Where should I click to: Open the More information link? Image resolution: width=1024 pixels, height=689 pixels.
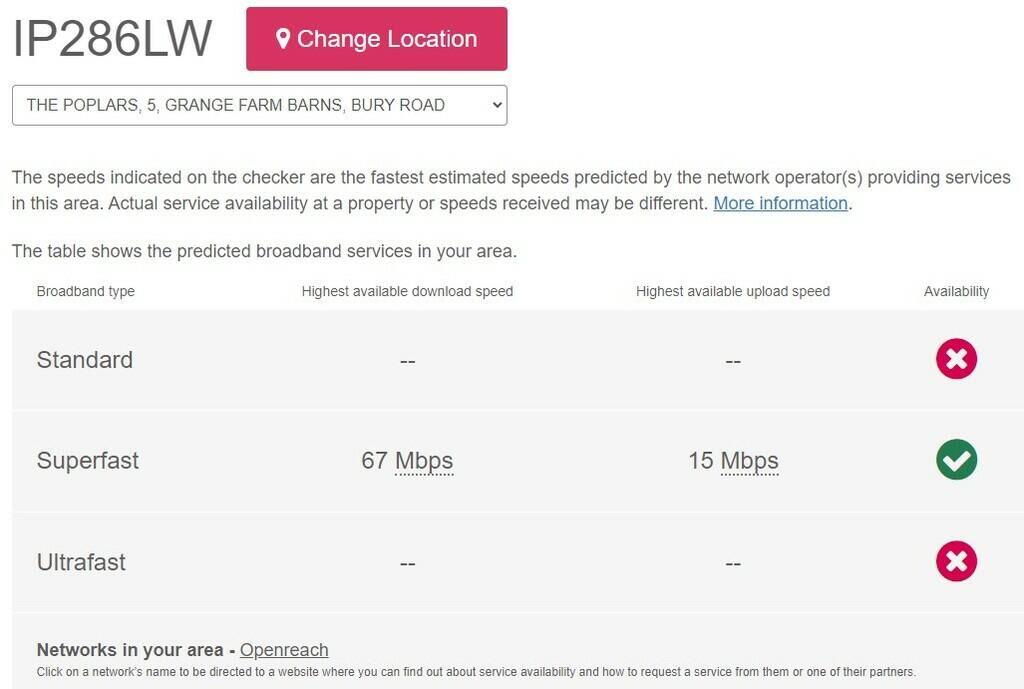coord(780,203)
